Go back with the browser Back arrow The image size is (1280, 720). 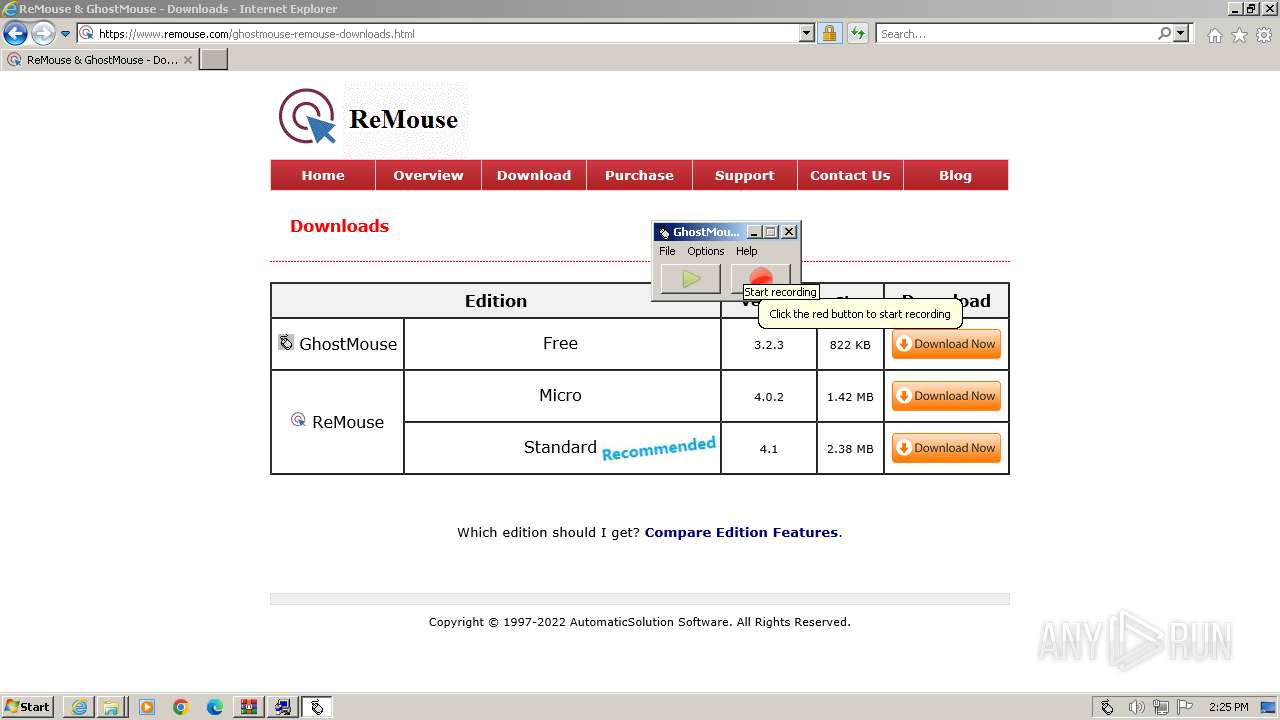click(15, 34)
